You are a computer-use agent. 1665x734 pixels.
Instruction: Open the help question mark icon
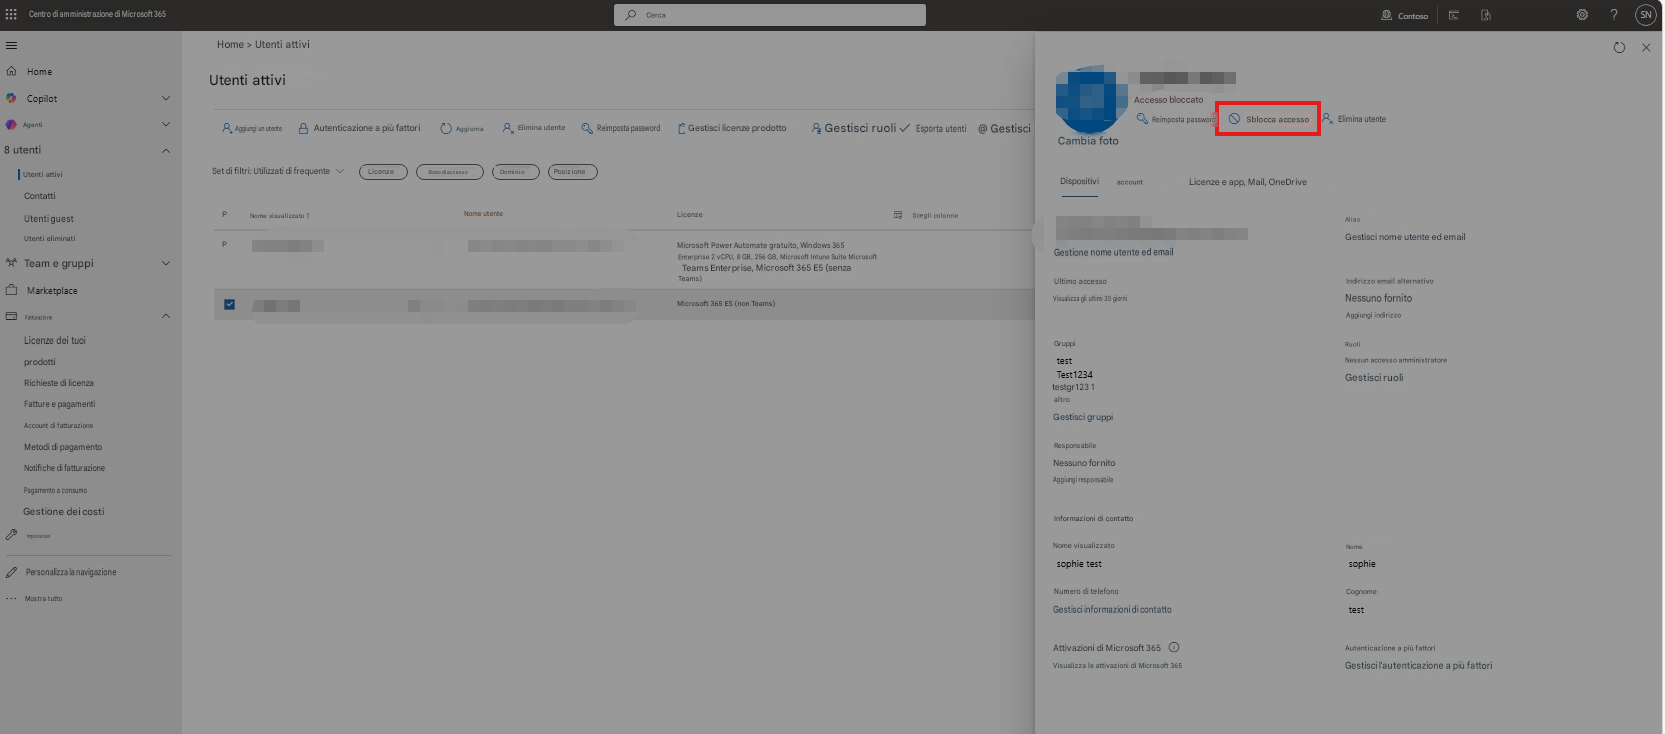[1613, 15]
